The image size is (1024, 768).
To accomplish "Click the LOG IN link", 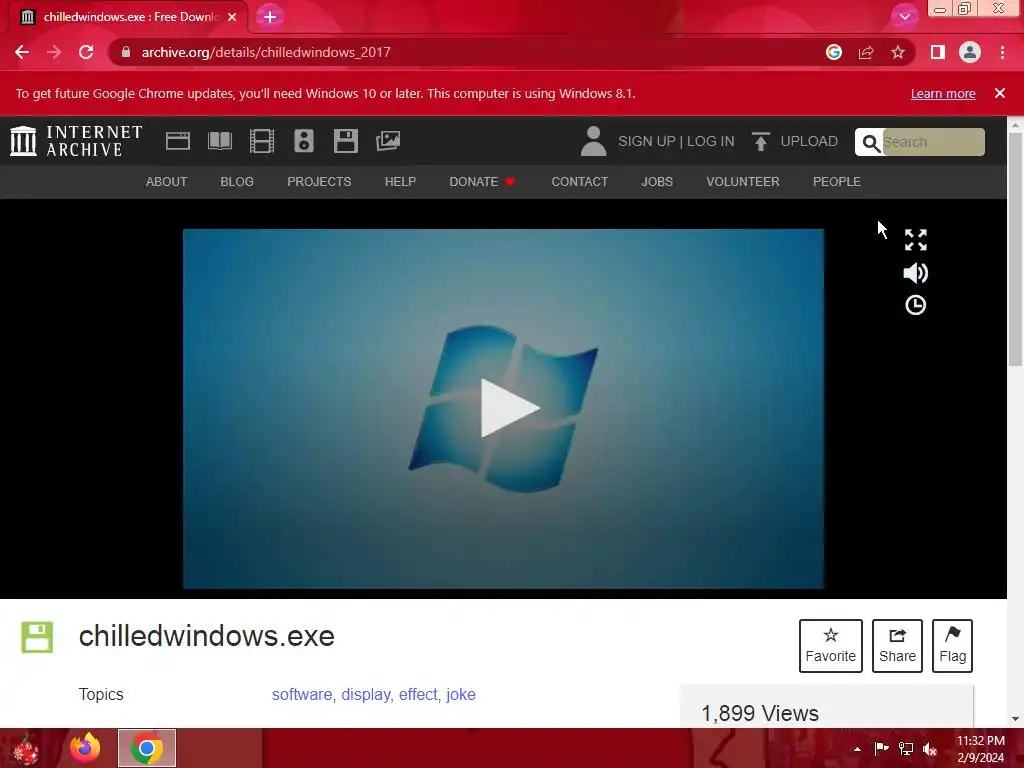I will (711, 141).
